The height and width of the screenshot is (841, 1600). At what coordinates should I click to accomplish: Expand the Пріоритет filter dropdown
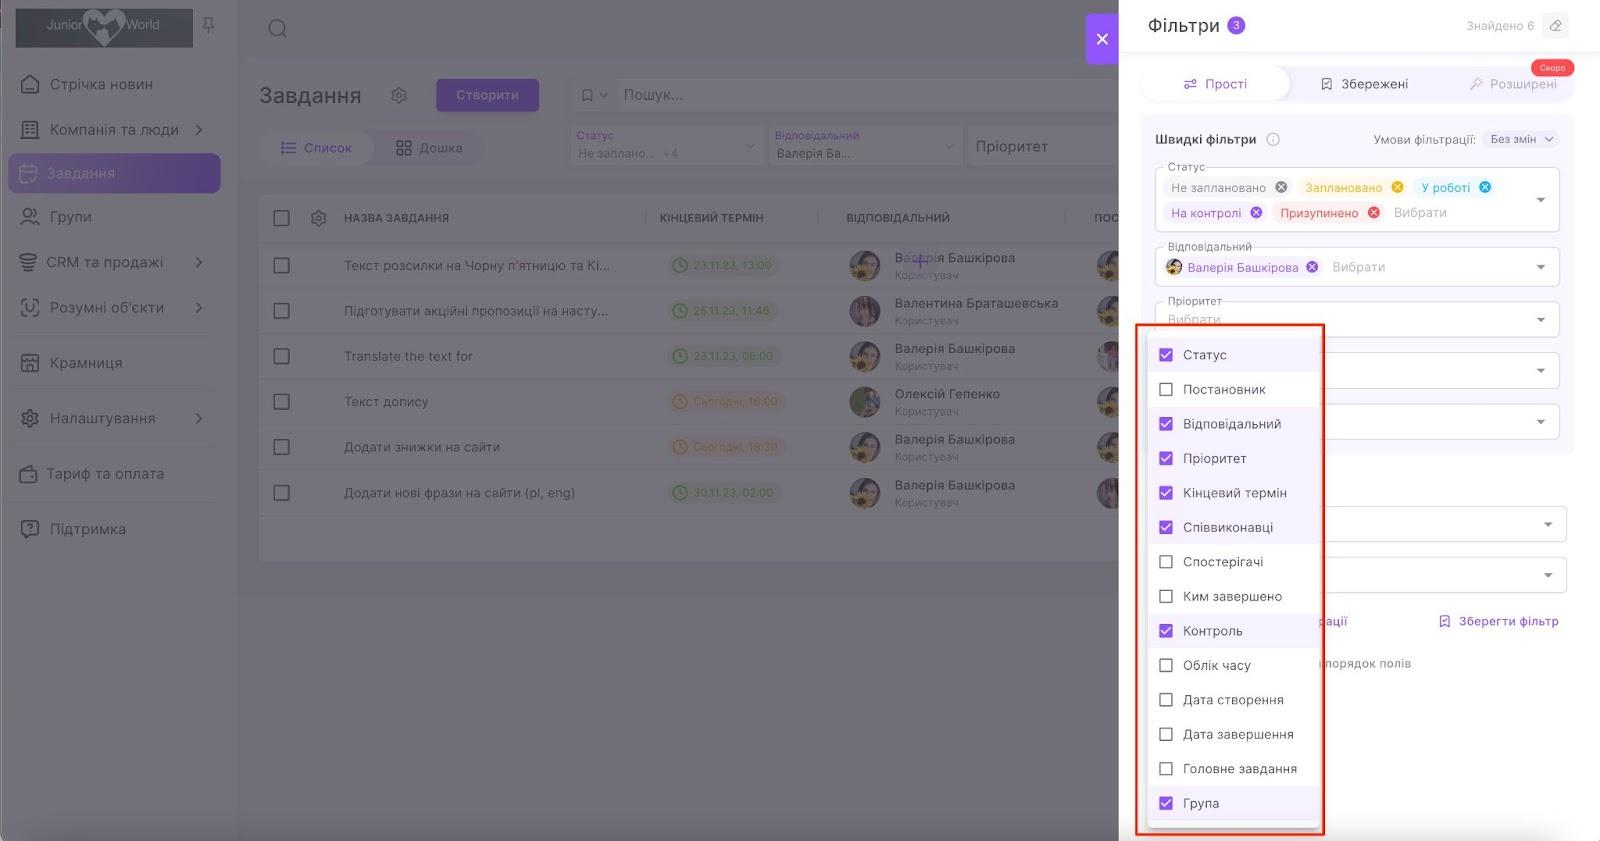pyautogui.click(x=1540, y=320)
